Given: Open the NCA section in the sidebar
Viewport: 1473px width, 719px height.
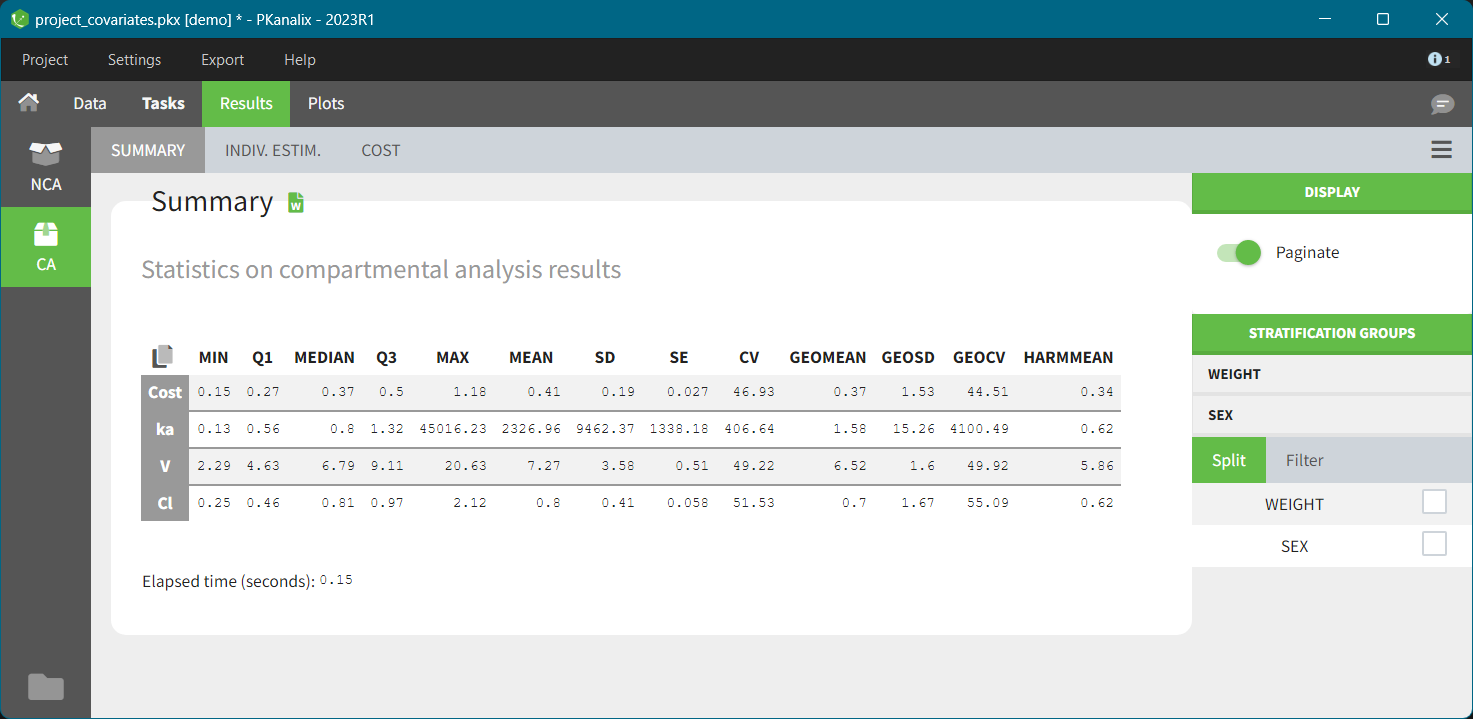Looking at the screenshot, I should (x=46, y=167).
